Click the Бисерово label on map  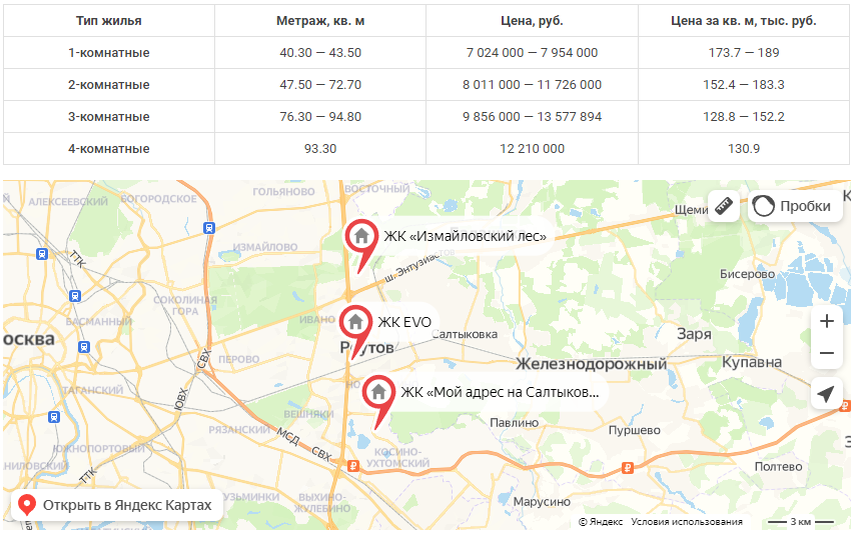point(747,274)
